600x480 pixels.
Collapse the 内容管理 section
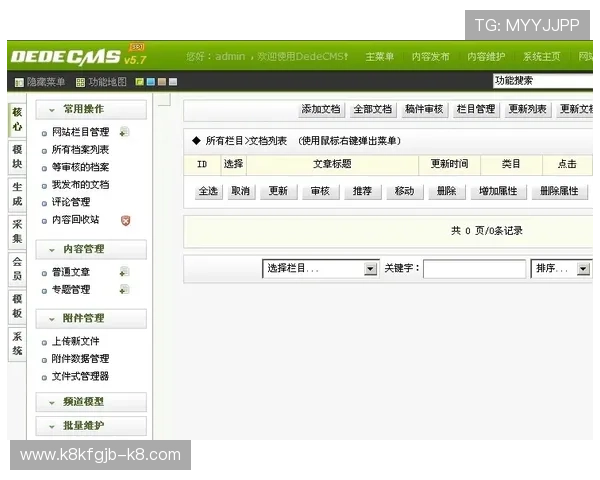91,250
